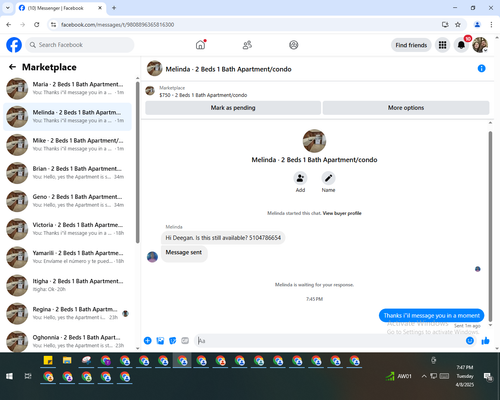View site information icon
The image size is (500, 400).
pyautogui.click(x=53, y=25)
